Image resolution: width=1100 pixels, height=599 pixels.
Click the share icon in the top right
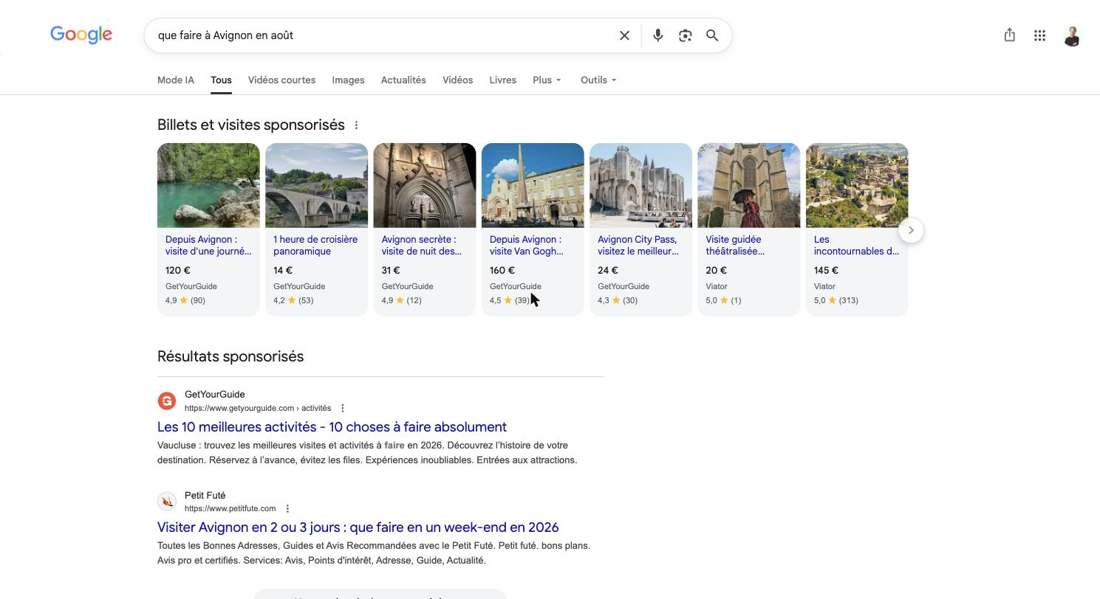1009,35
